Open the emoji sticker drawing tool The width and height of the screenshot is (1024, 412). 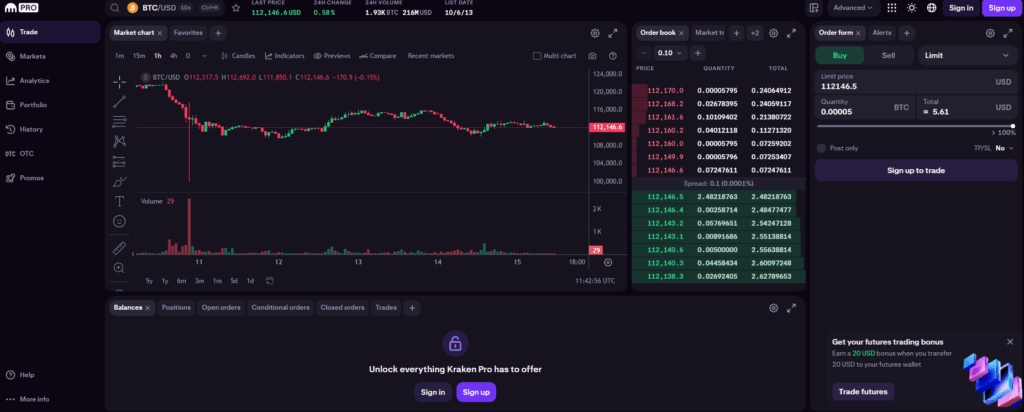(120, 221)
